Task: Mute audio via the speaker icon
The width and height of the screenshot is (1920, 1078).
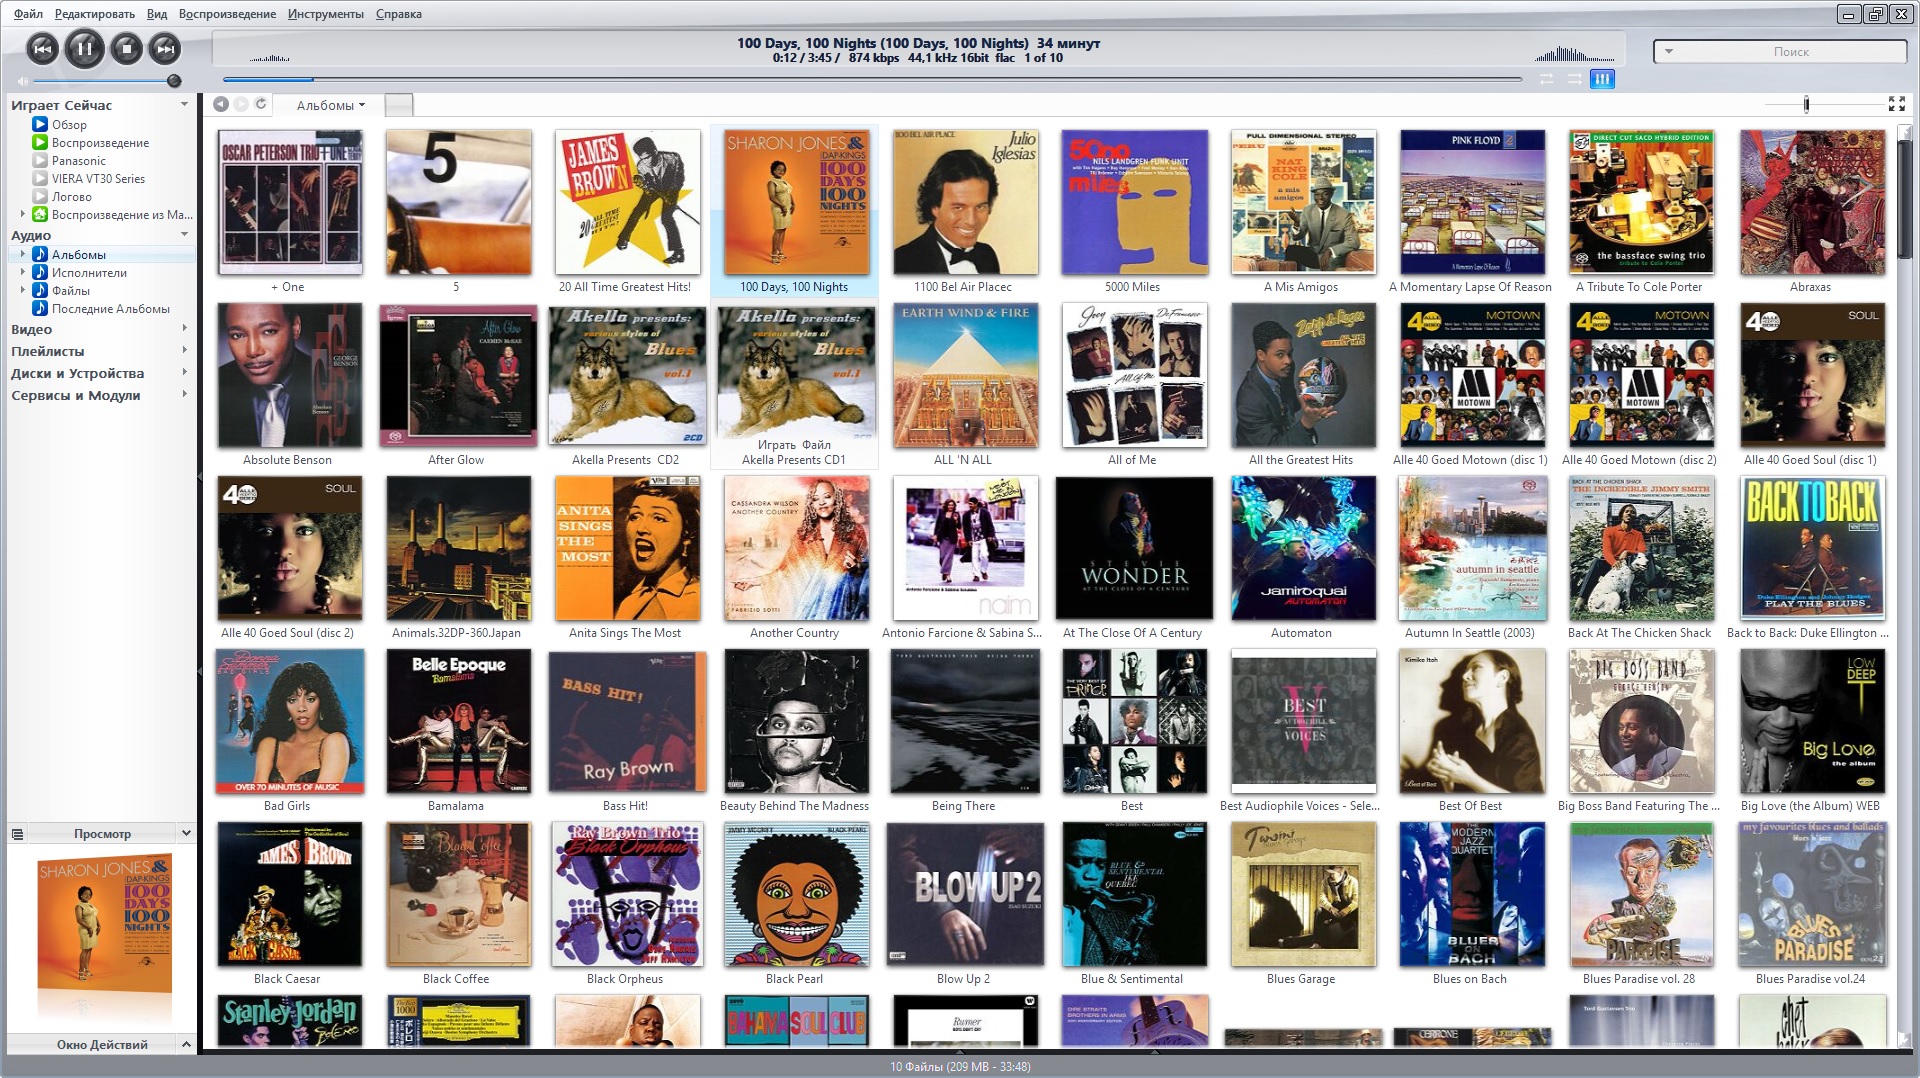Action: pos(22,81)
